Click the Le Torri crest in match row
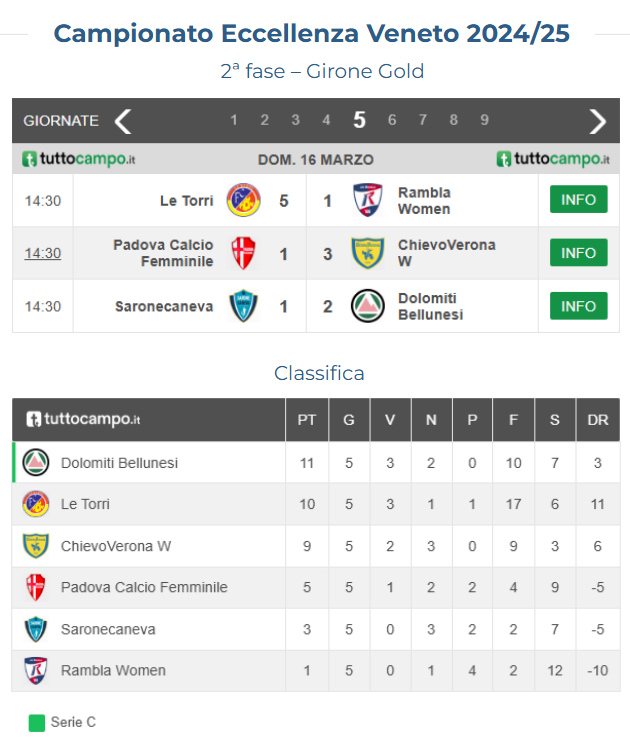This screenshot has width=630, height=751. pyautogui.click(x=243, y=200)
